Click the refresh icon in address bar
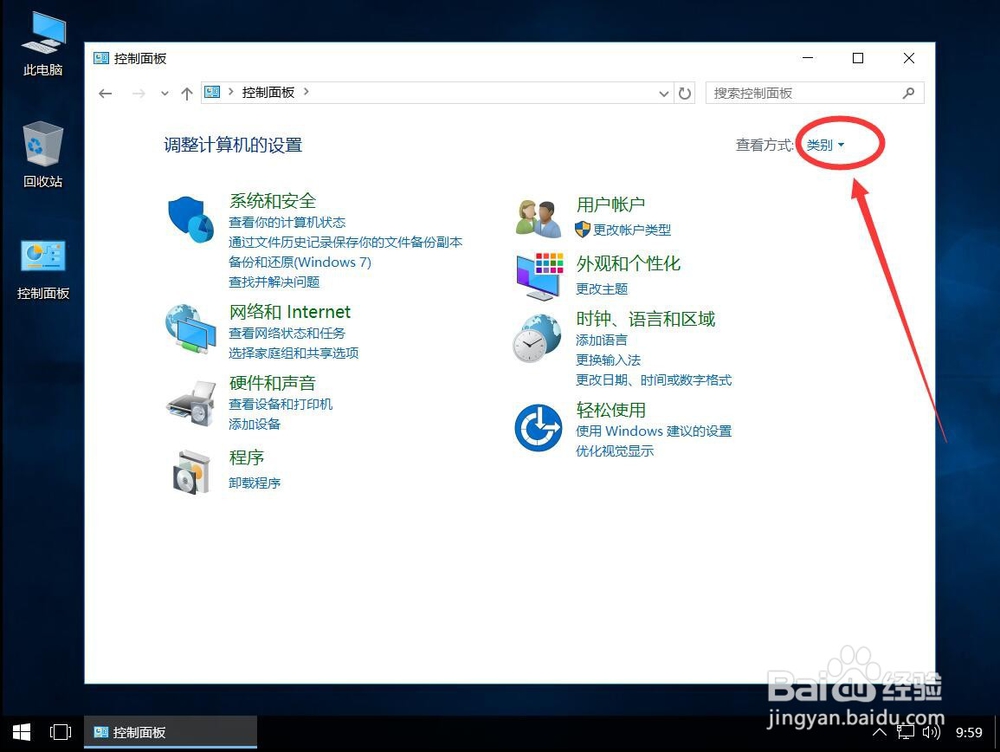1000x752 pixels. pyautogui.click(x=685, y=93)
